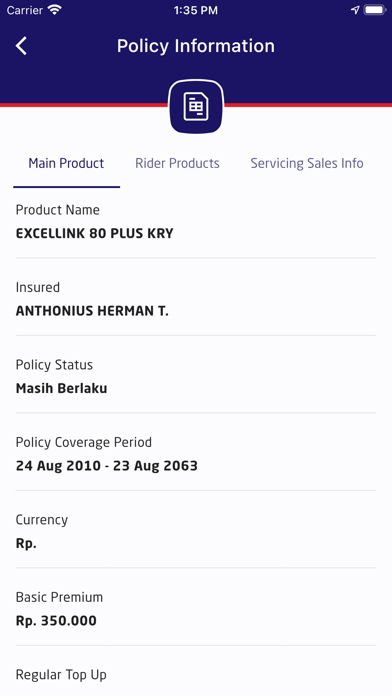The height and width of the screenshot is (696, 392).
Task: Tap insured name ANTHONIUS HERMAN T.
Action: coord(92,311)
